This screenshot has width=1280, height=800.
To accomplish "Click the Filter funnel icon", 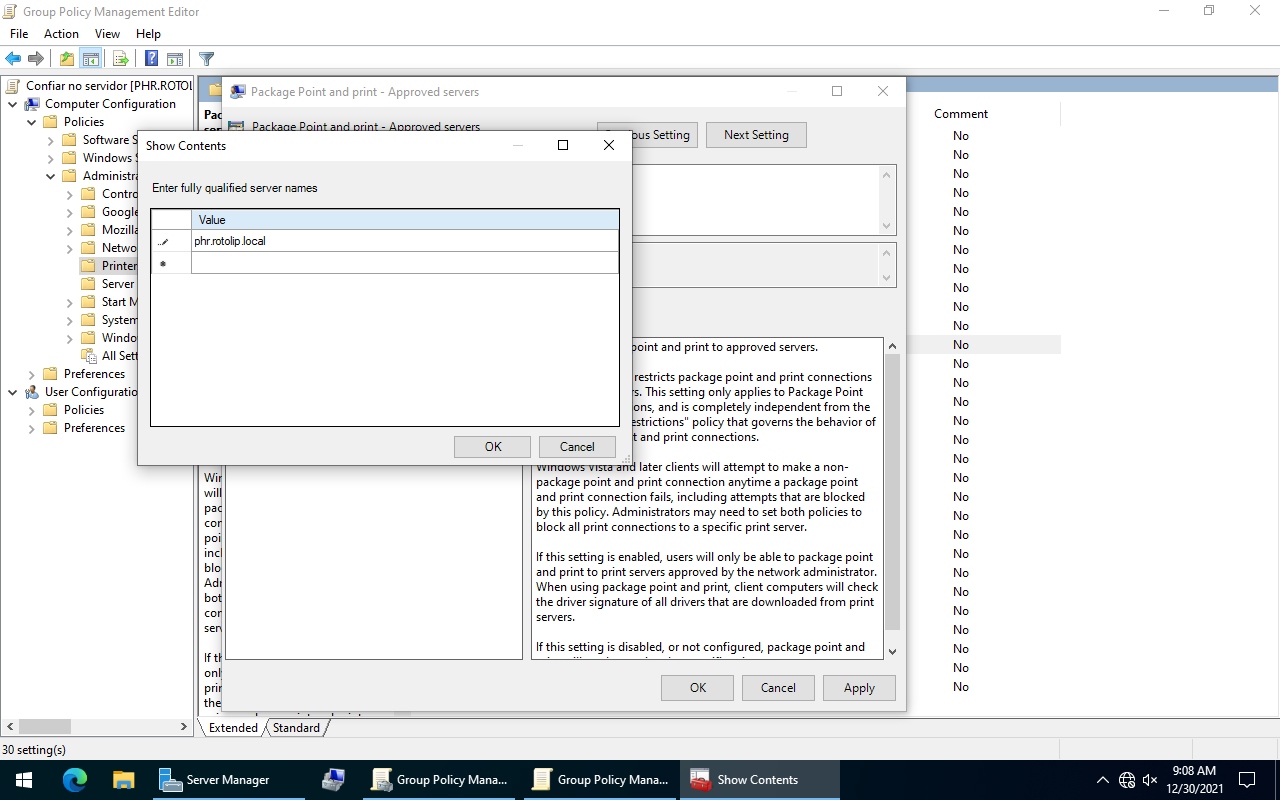I will pos(206,59).
